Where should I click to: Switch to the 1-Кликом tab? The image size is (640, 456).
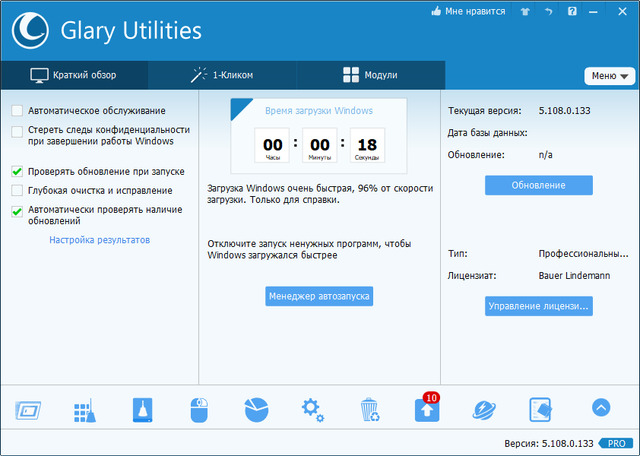coord(222,75)
